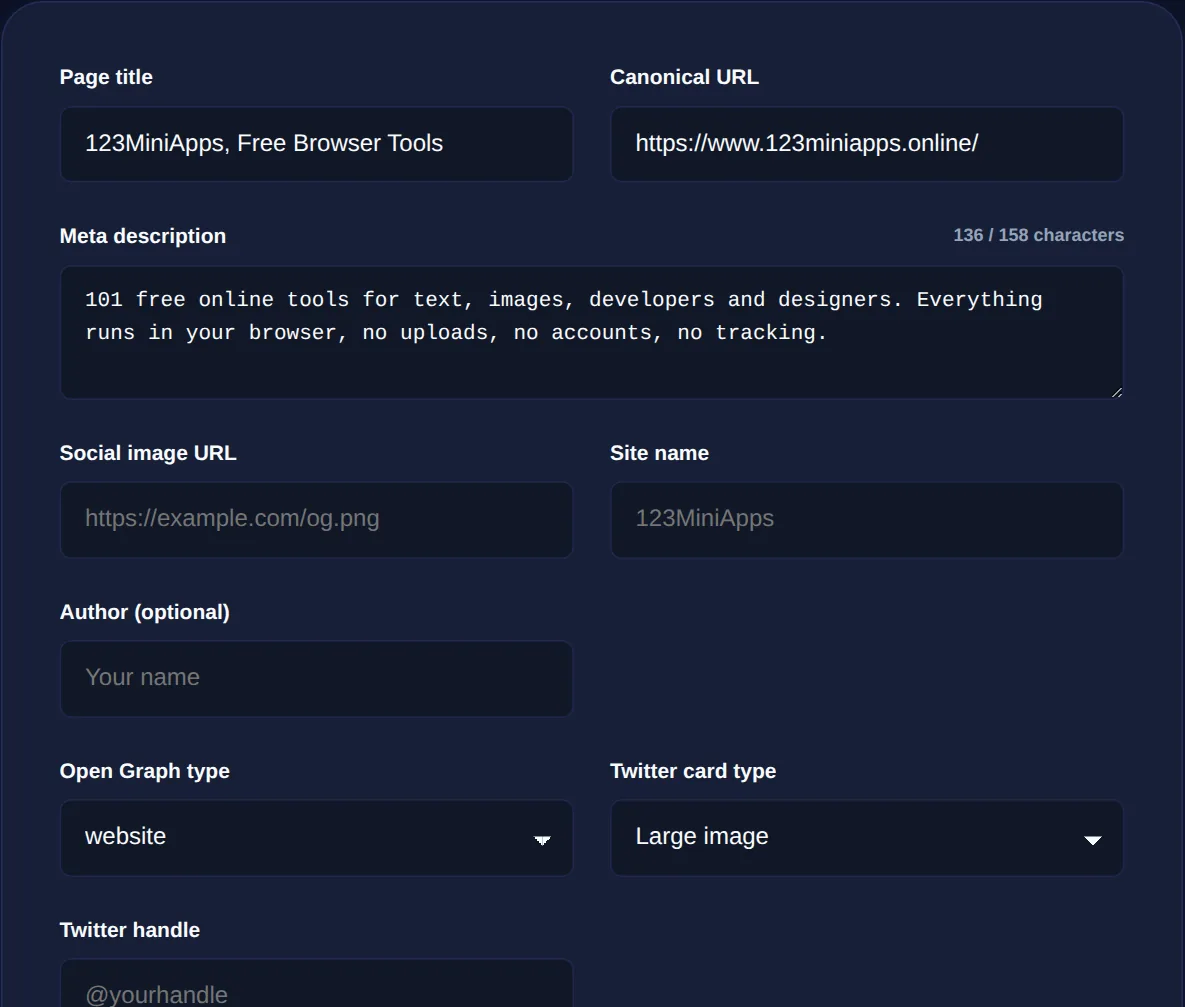
Task: Click the 'Twitter handle' label
Action: coord(130,930)
